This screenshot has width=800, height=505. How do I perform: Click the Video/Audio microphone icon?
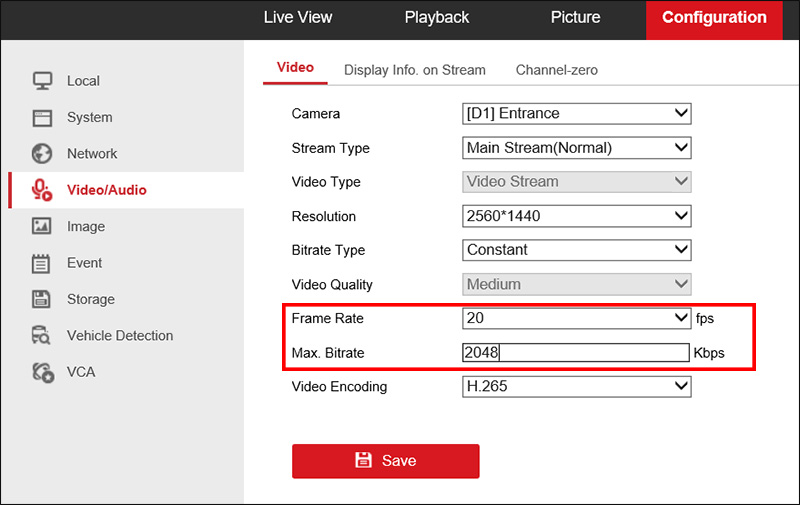[x=42, y=190]
